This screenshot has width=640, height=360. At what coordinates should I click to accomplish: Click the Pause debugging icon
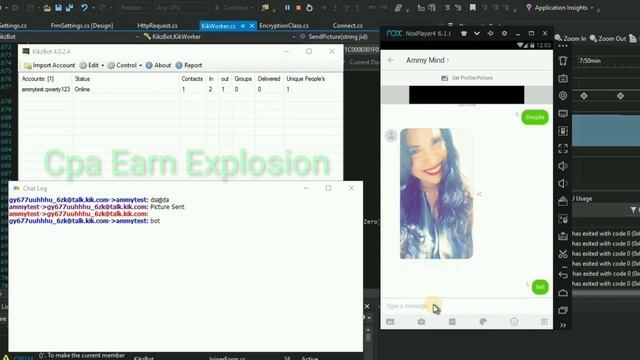point(287,8)
